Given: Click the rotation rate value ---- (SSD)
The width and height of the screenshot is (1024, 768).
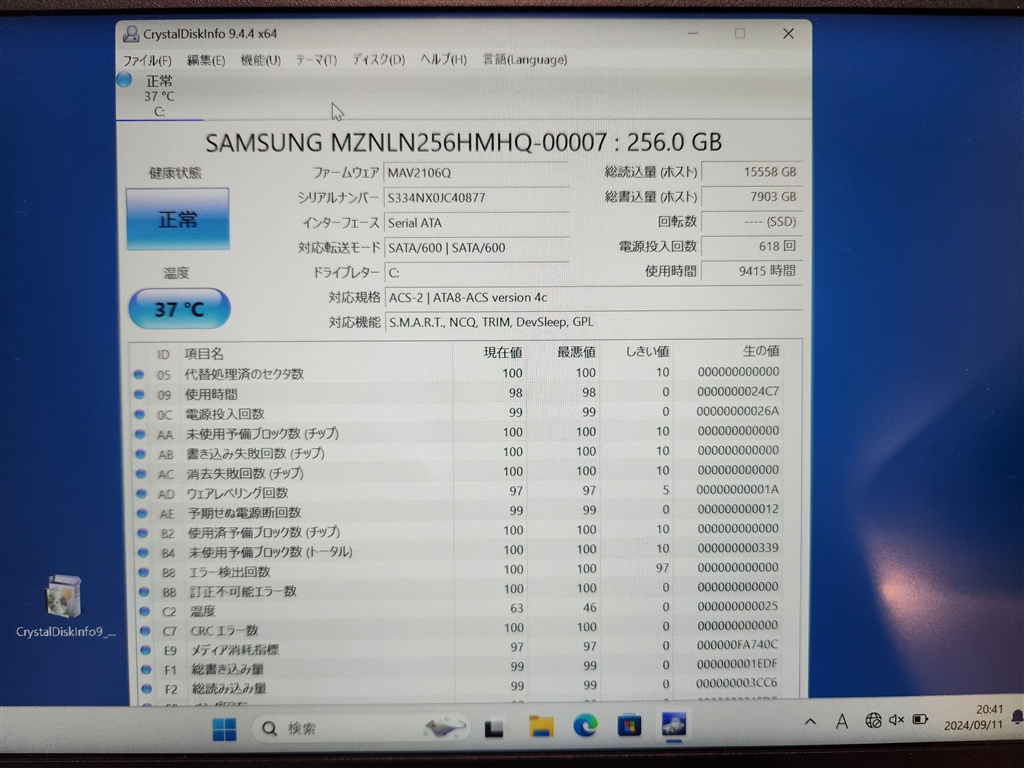Looking at the screenshot, I should [751, 221].
